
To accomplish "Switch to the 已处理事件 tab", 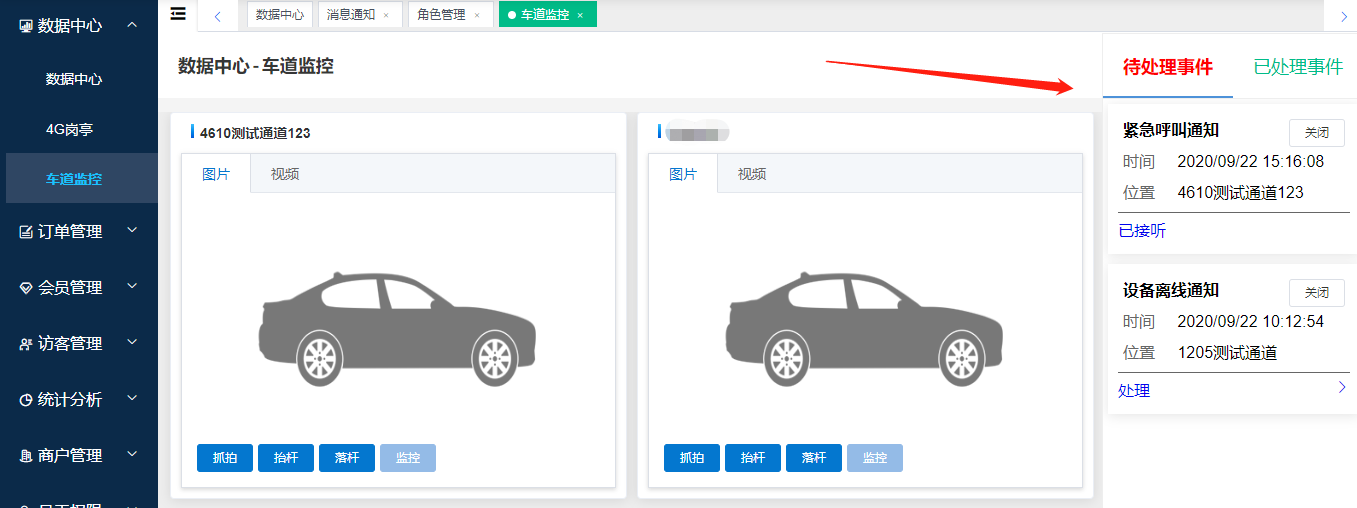I will pyautogui.click(x=1297, y=67).
